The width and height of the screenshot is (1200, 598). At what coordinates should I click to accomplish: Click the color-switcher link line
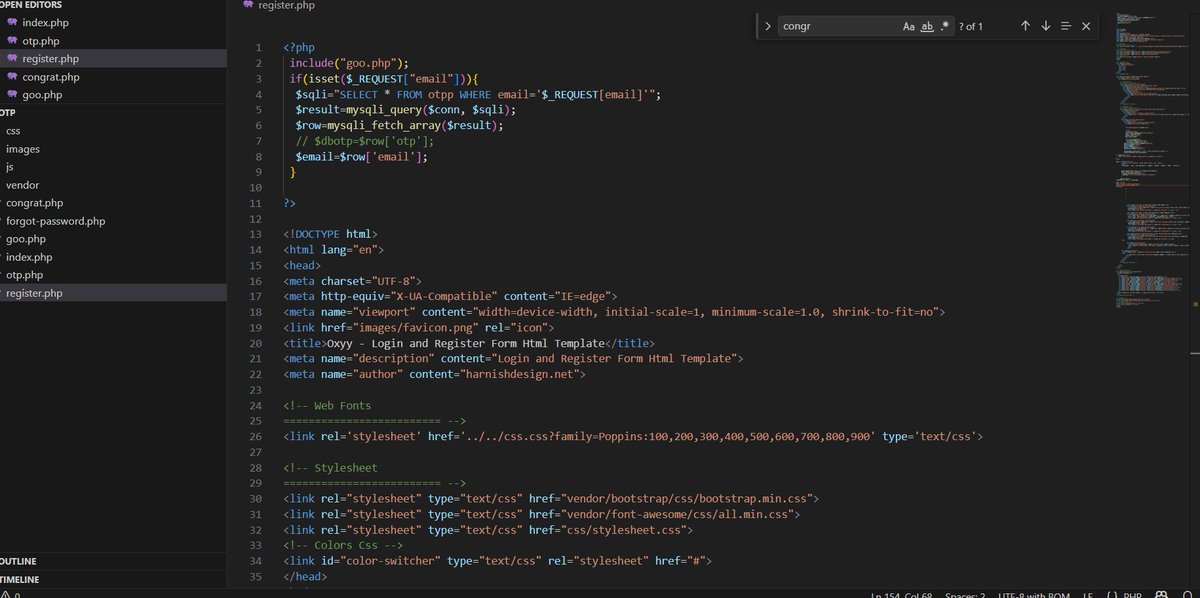pyautogui.click(x=497, y=561)
